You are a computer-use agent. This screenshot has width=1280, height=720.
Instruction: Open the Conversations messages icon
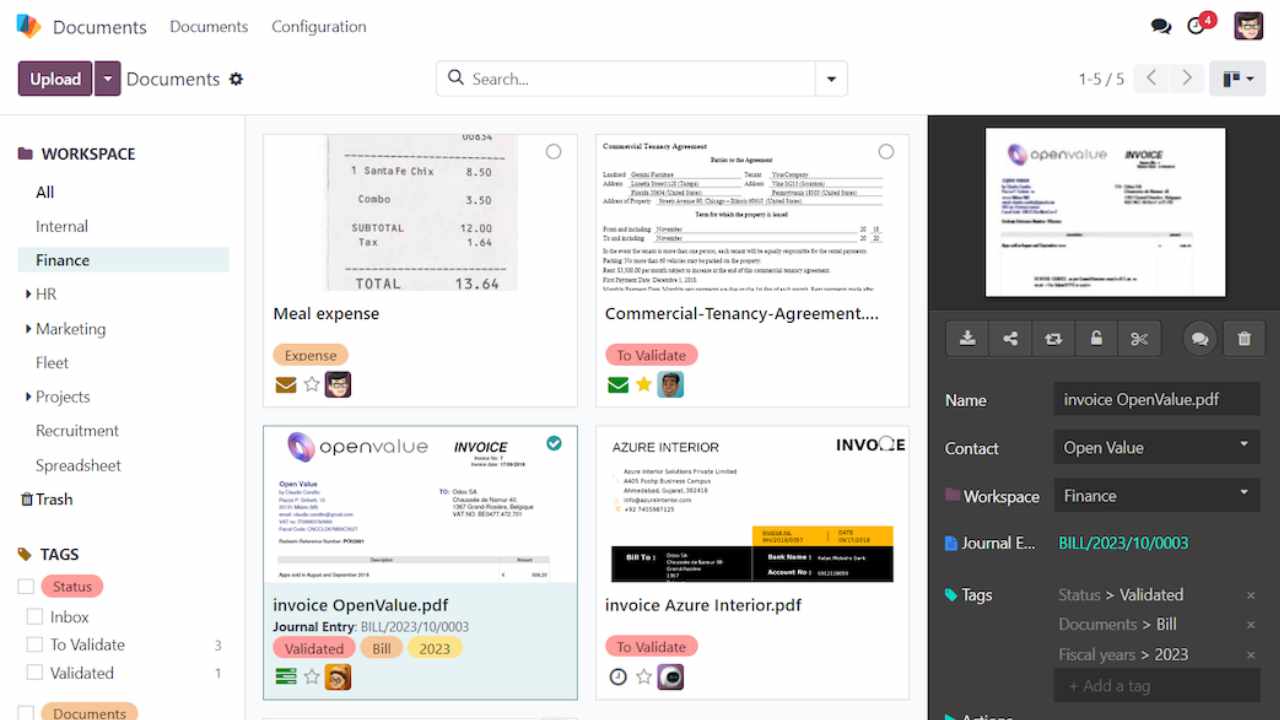[1160, 26]
